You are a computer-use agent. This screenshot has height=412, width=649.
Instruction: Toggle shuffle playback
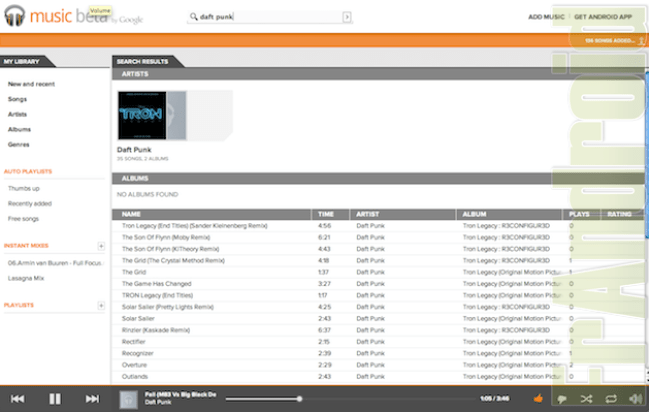(x=586, y=399)
